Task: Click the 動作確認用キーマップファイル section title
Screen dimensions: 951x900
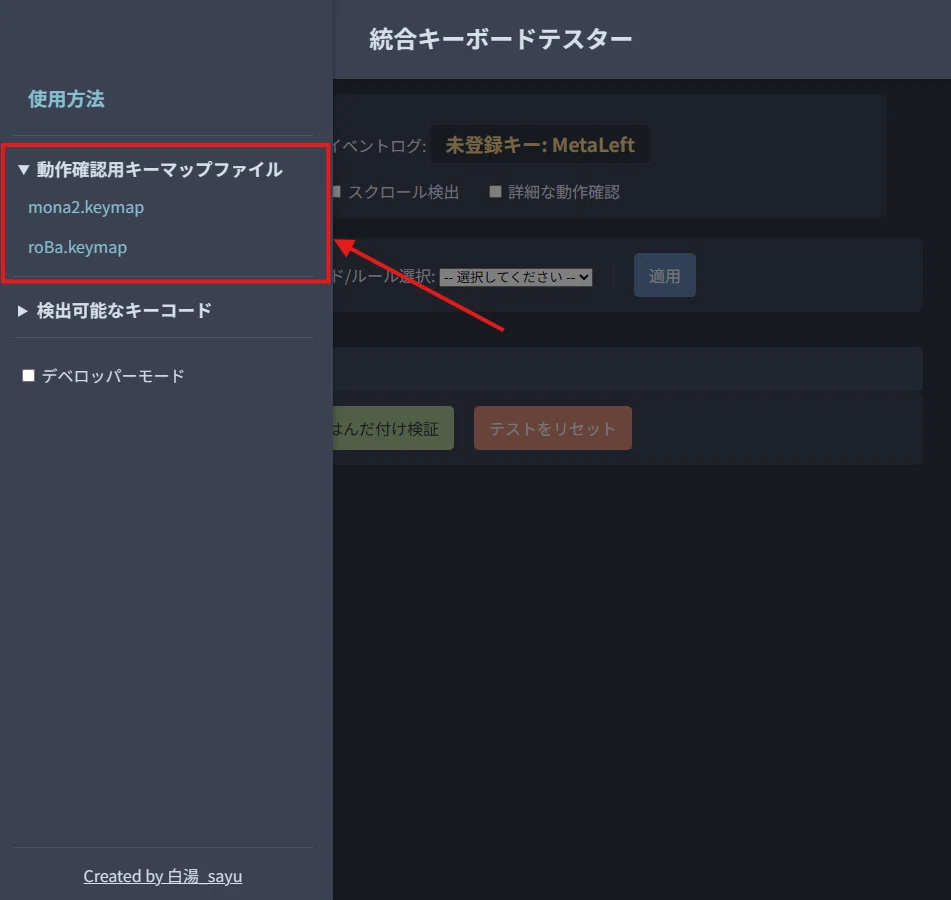Action: (160, 170)
